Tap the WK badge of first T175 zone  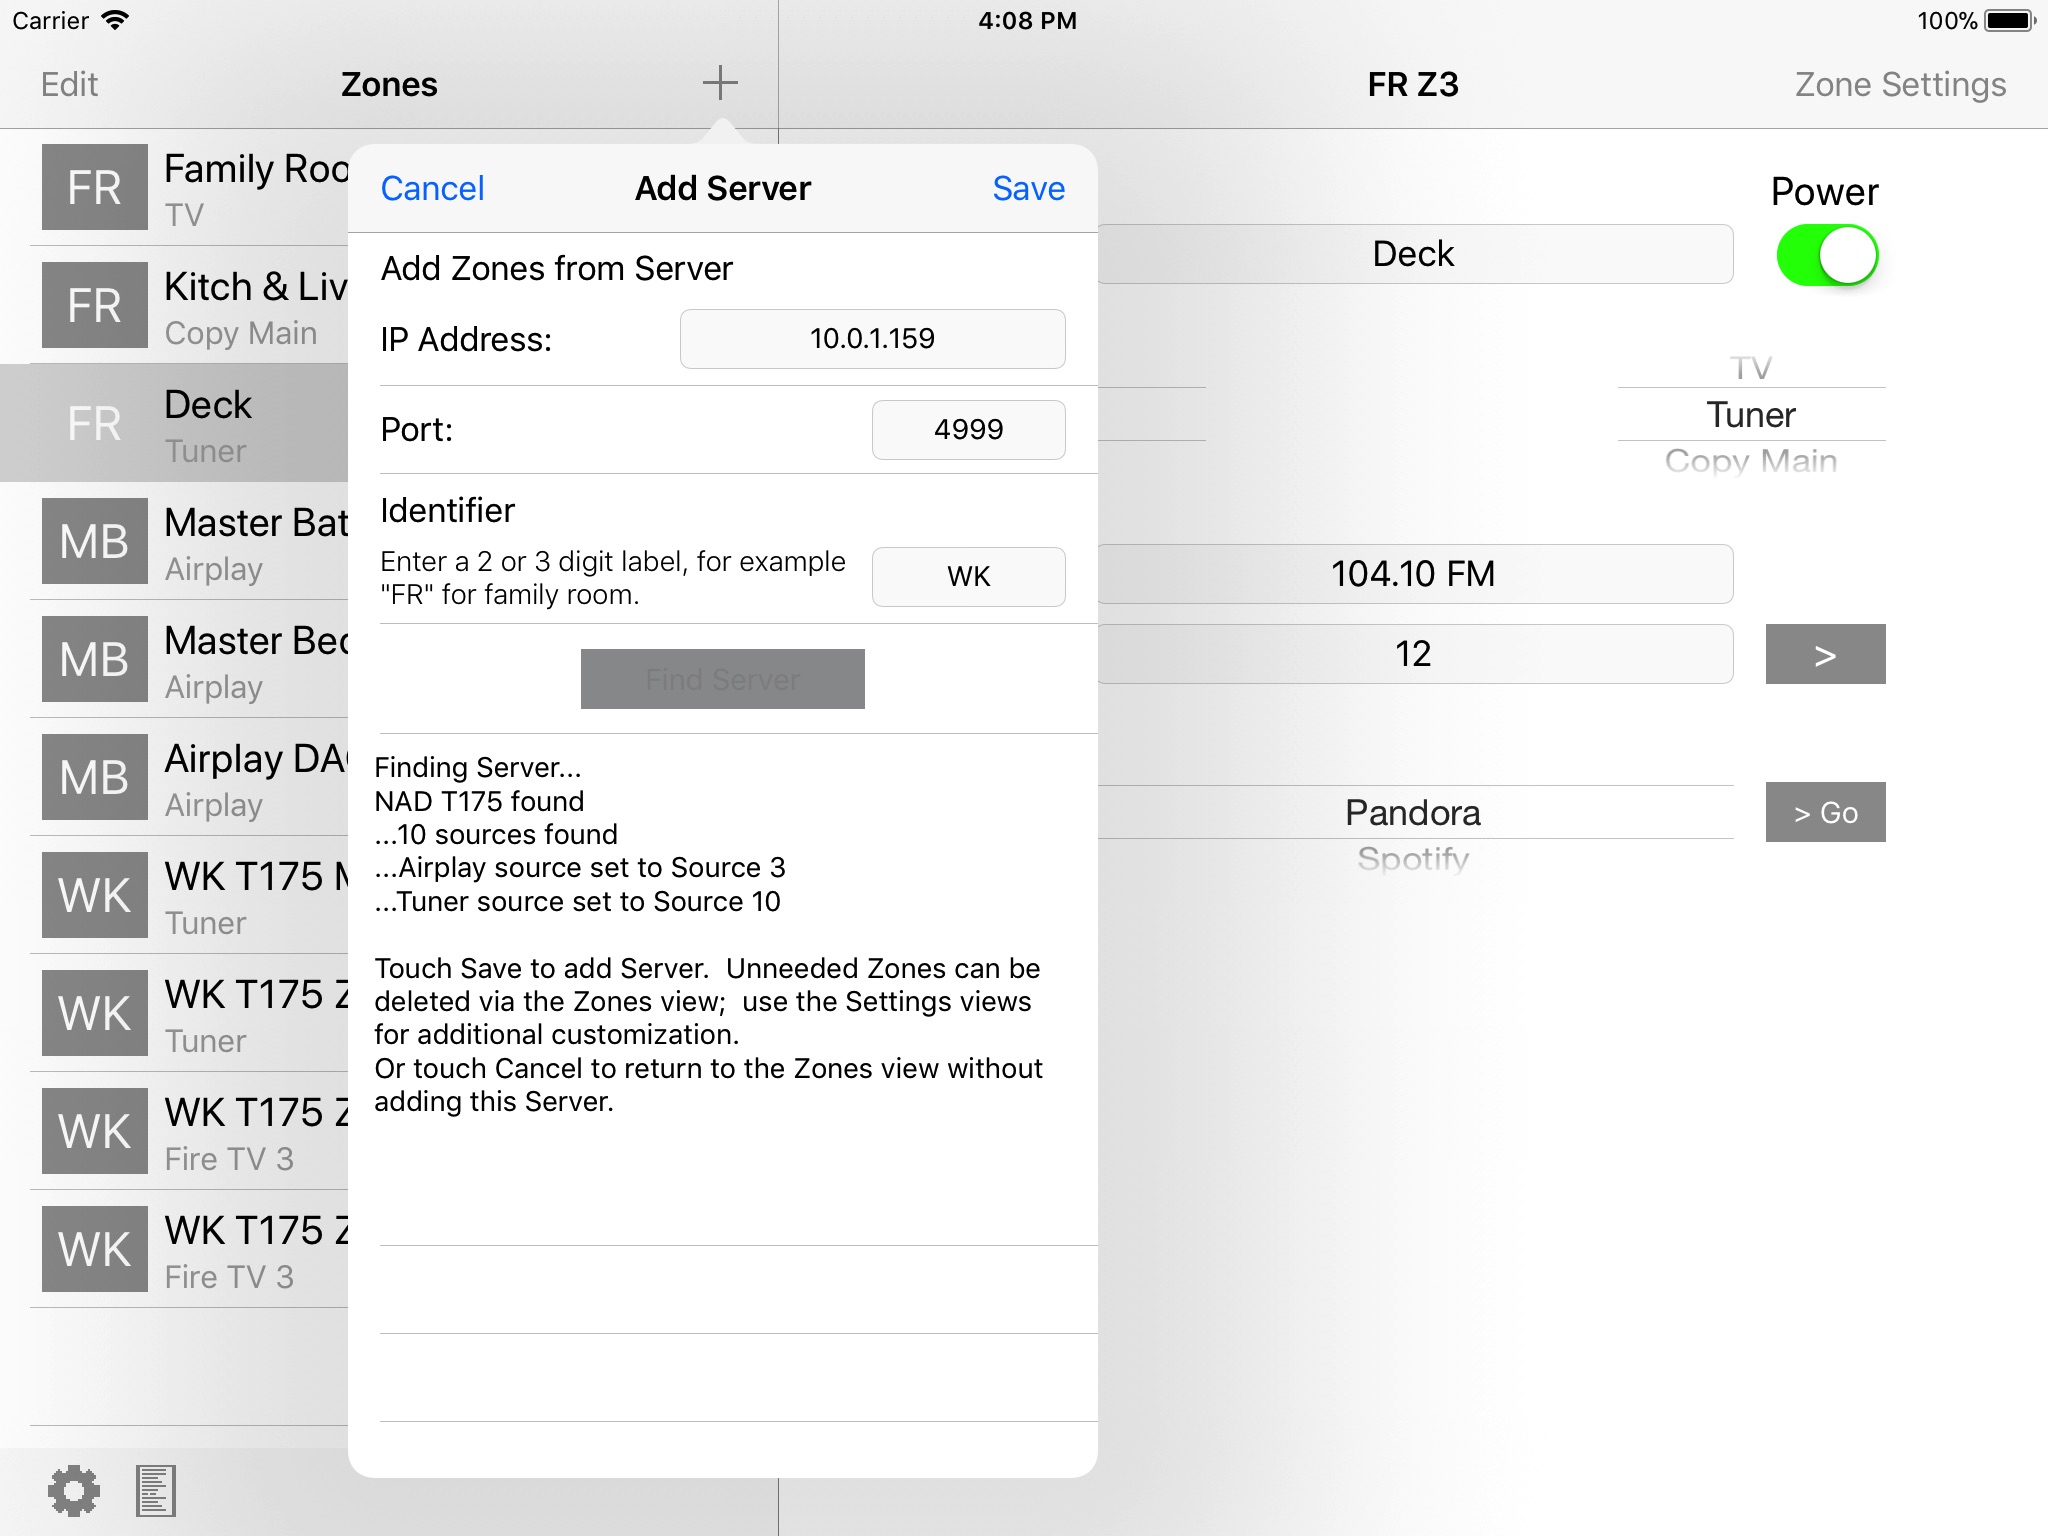click(x=95, y=895)
